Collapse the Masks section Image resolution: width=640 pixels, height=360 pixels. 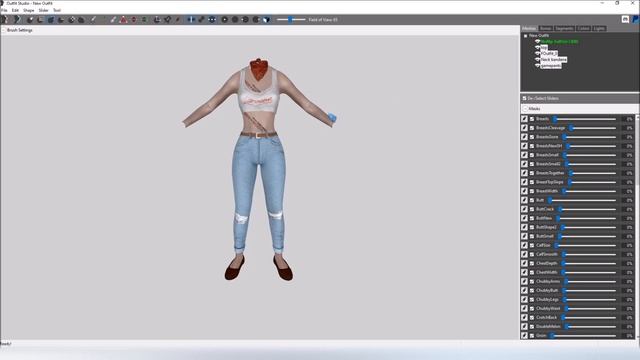[x=525, y=109]
